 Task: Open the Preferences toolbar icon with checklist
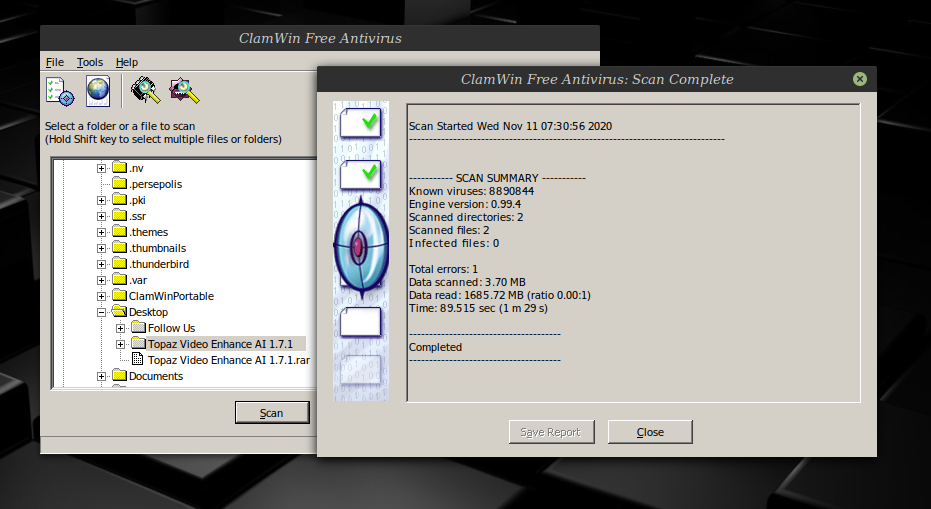pyautogui.click(x=60, y=91)
